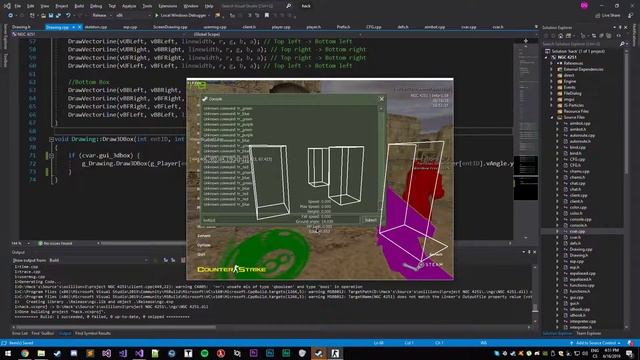Close the game Console window
The image size is (640, 360).
click(x=382, y=99)
